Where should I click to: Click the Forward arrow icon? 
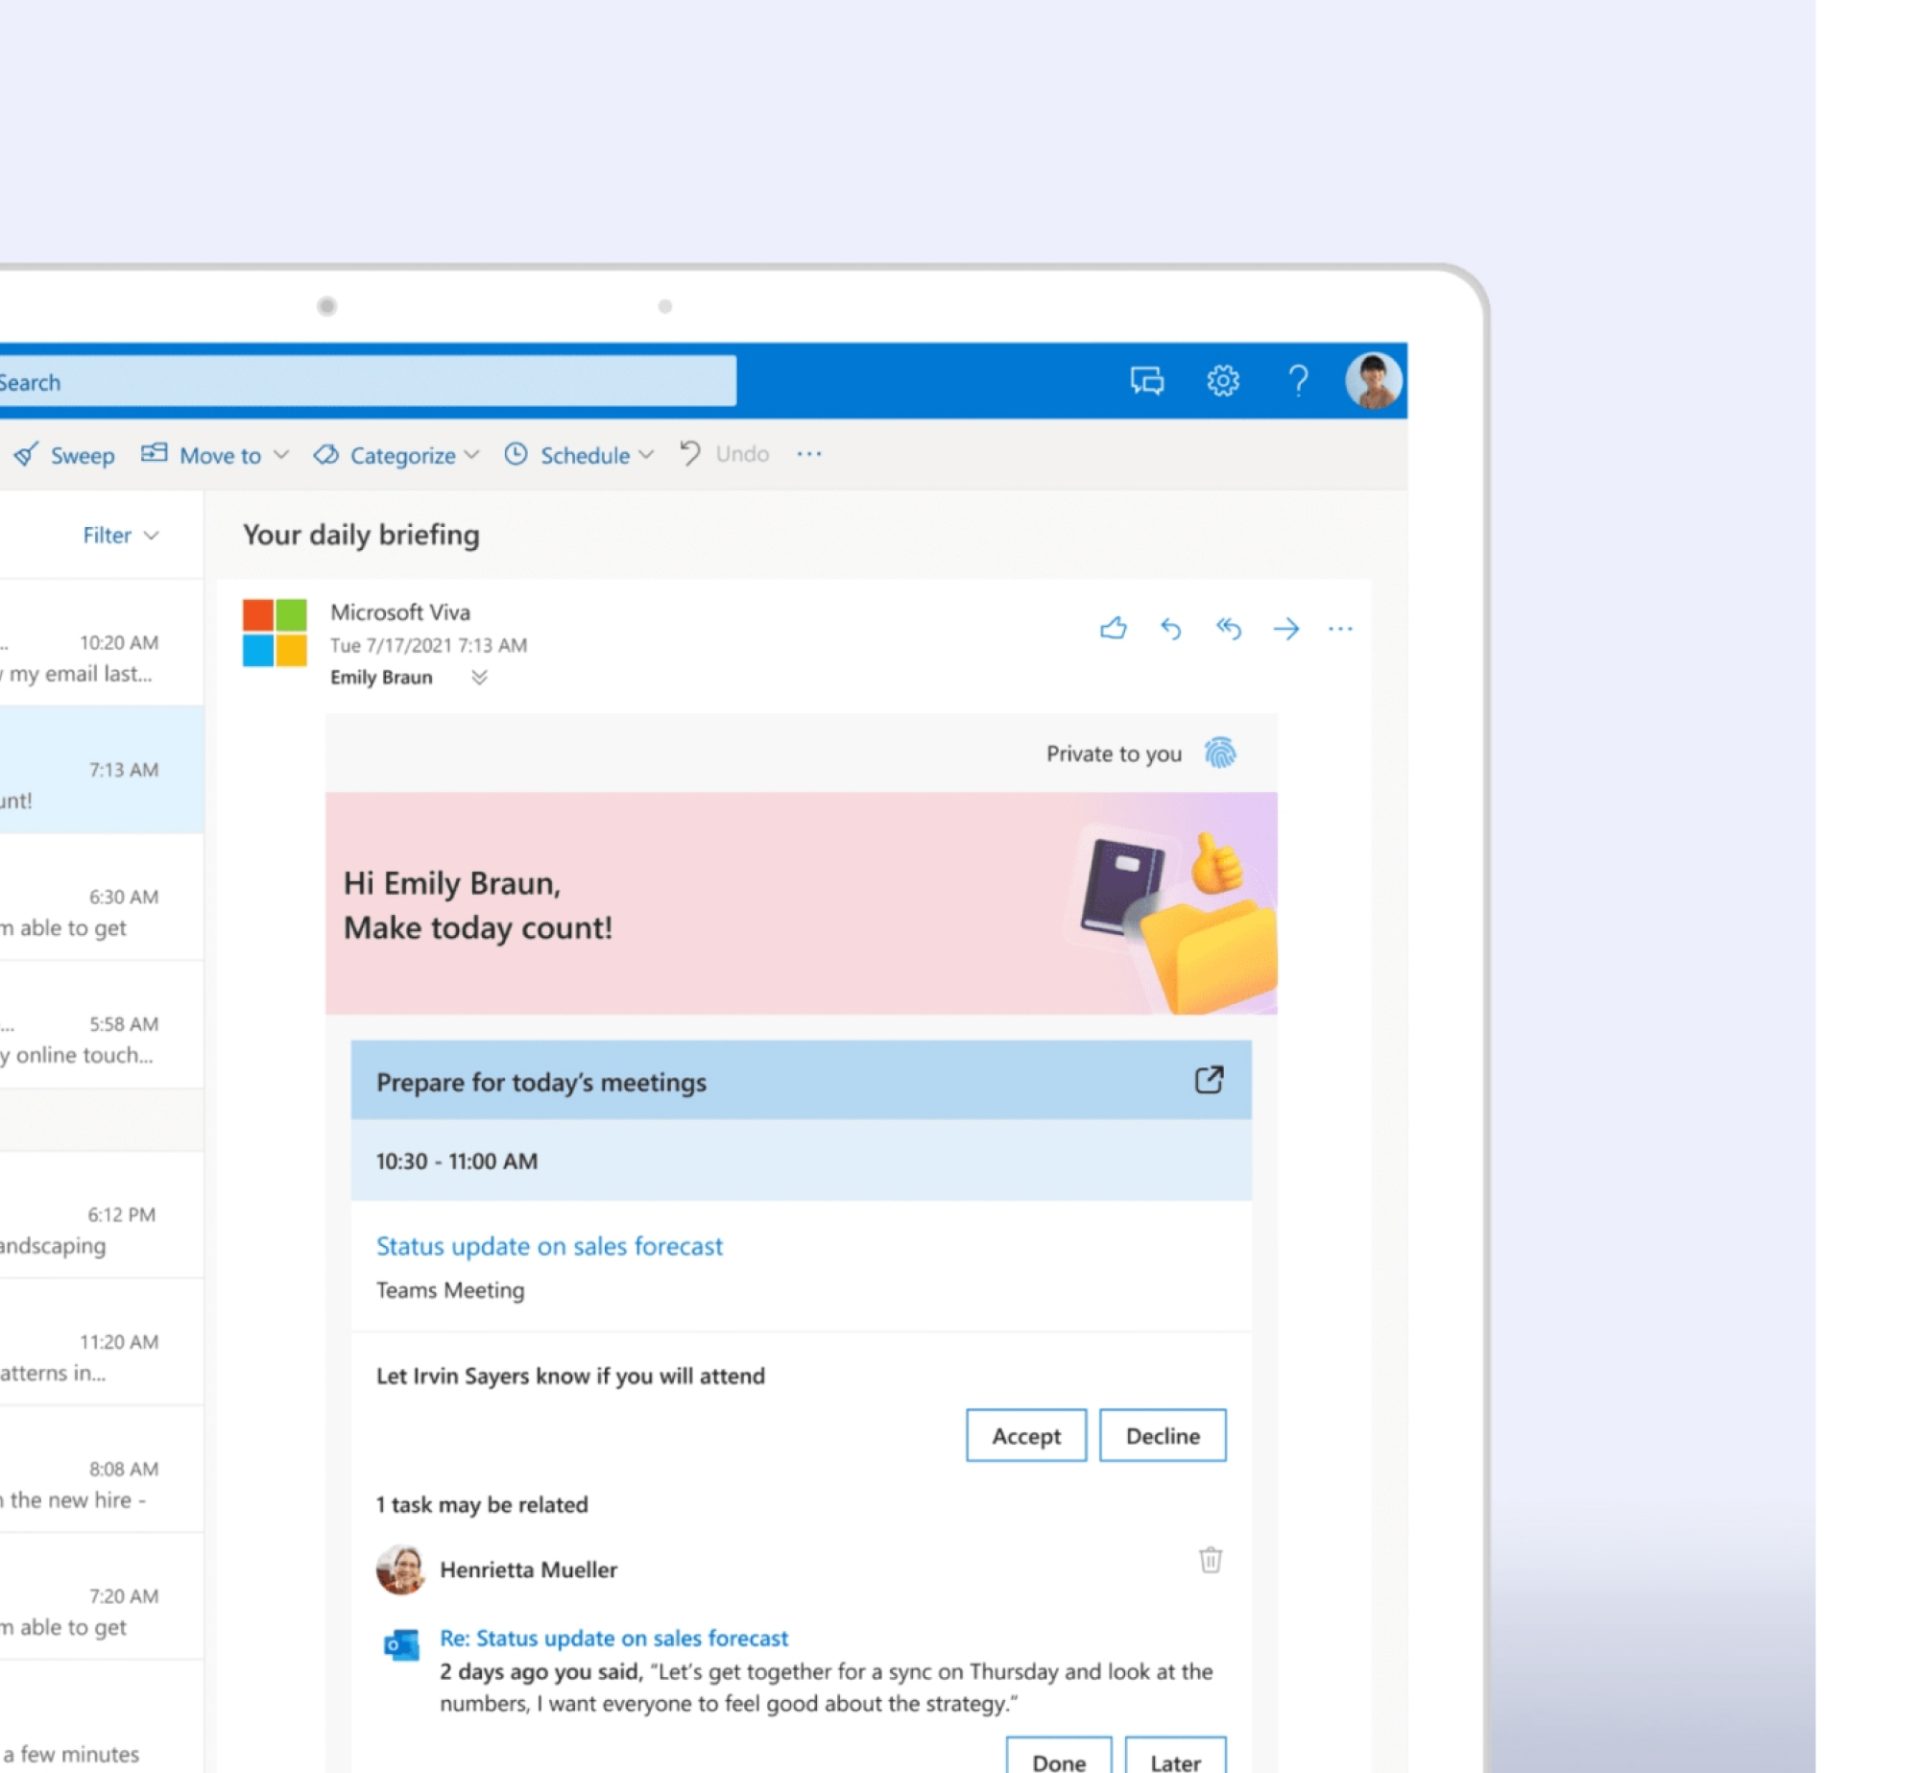(x=1286, y=628)
